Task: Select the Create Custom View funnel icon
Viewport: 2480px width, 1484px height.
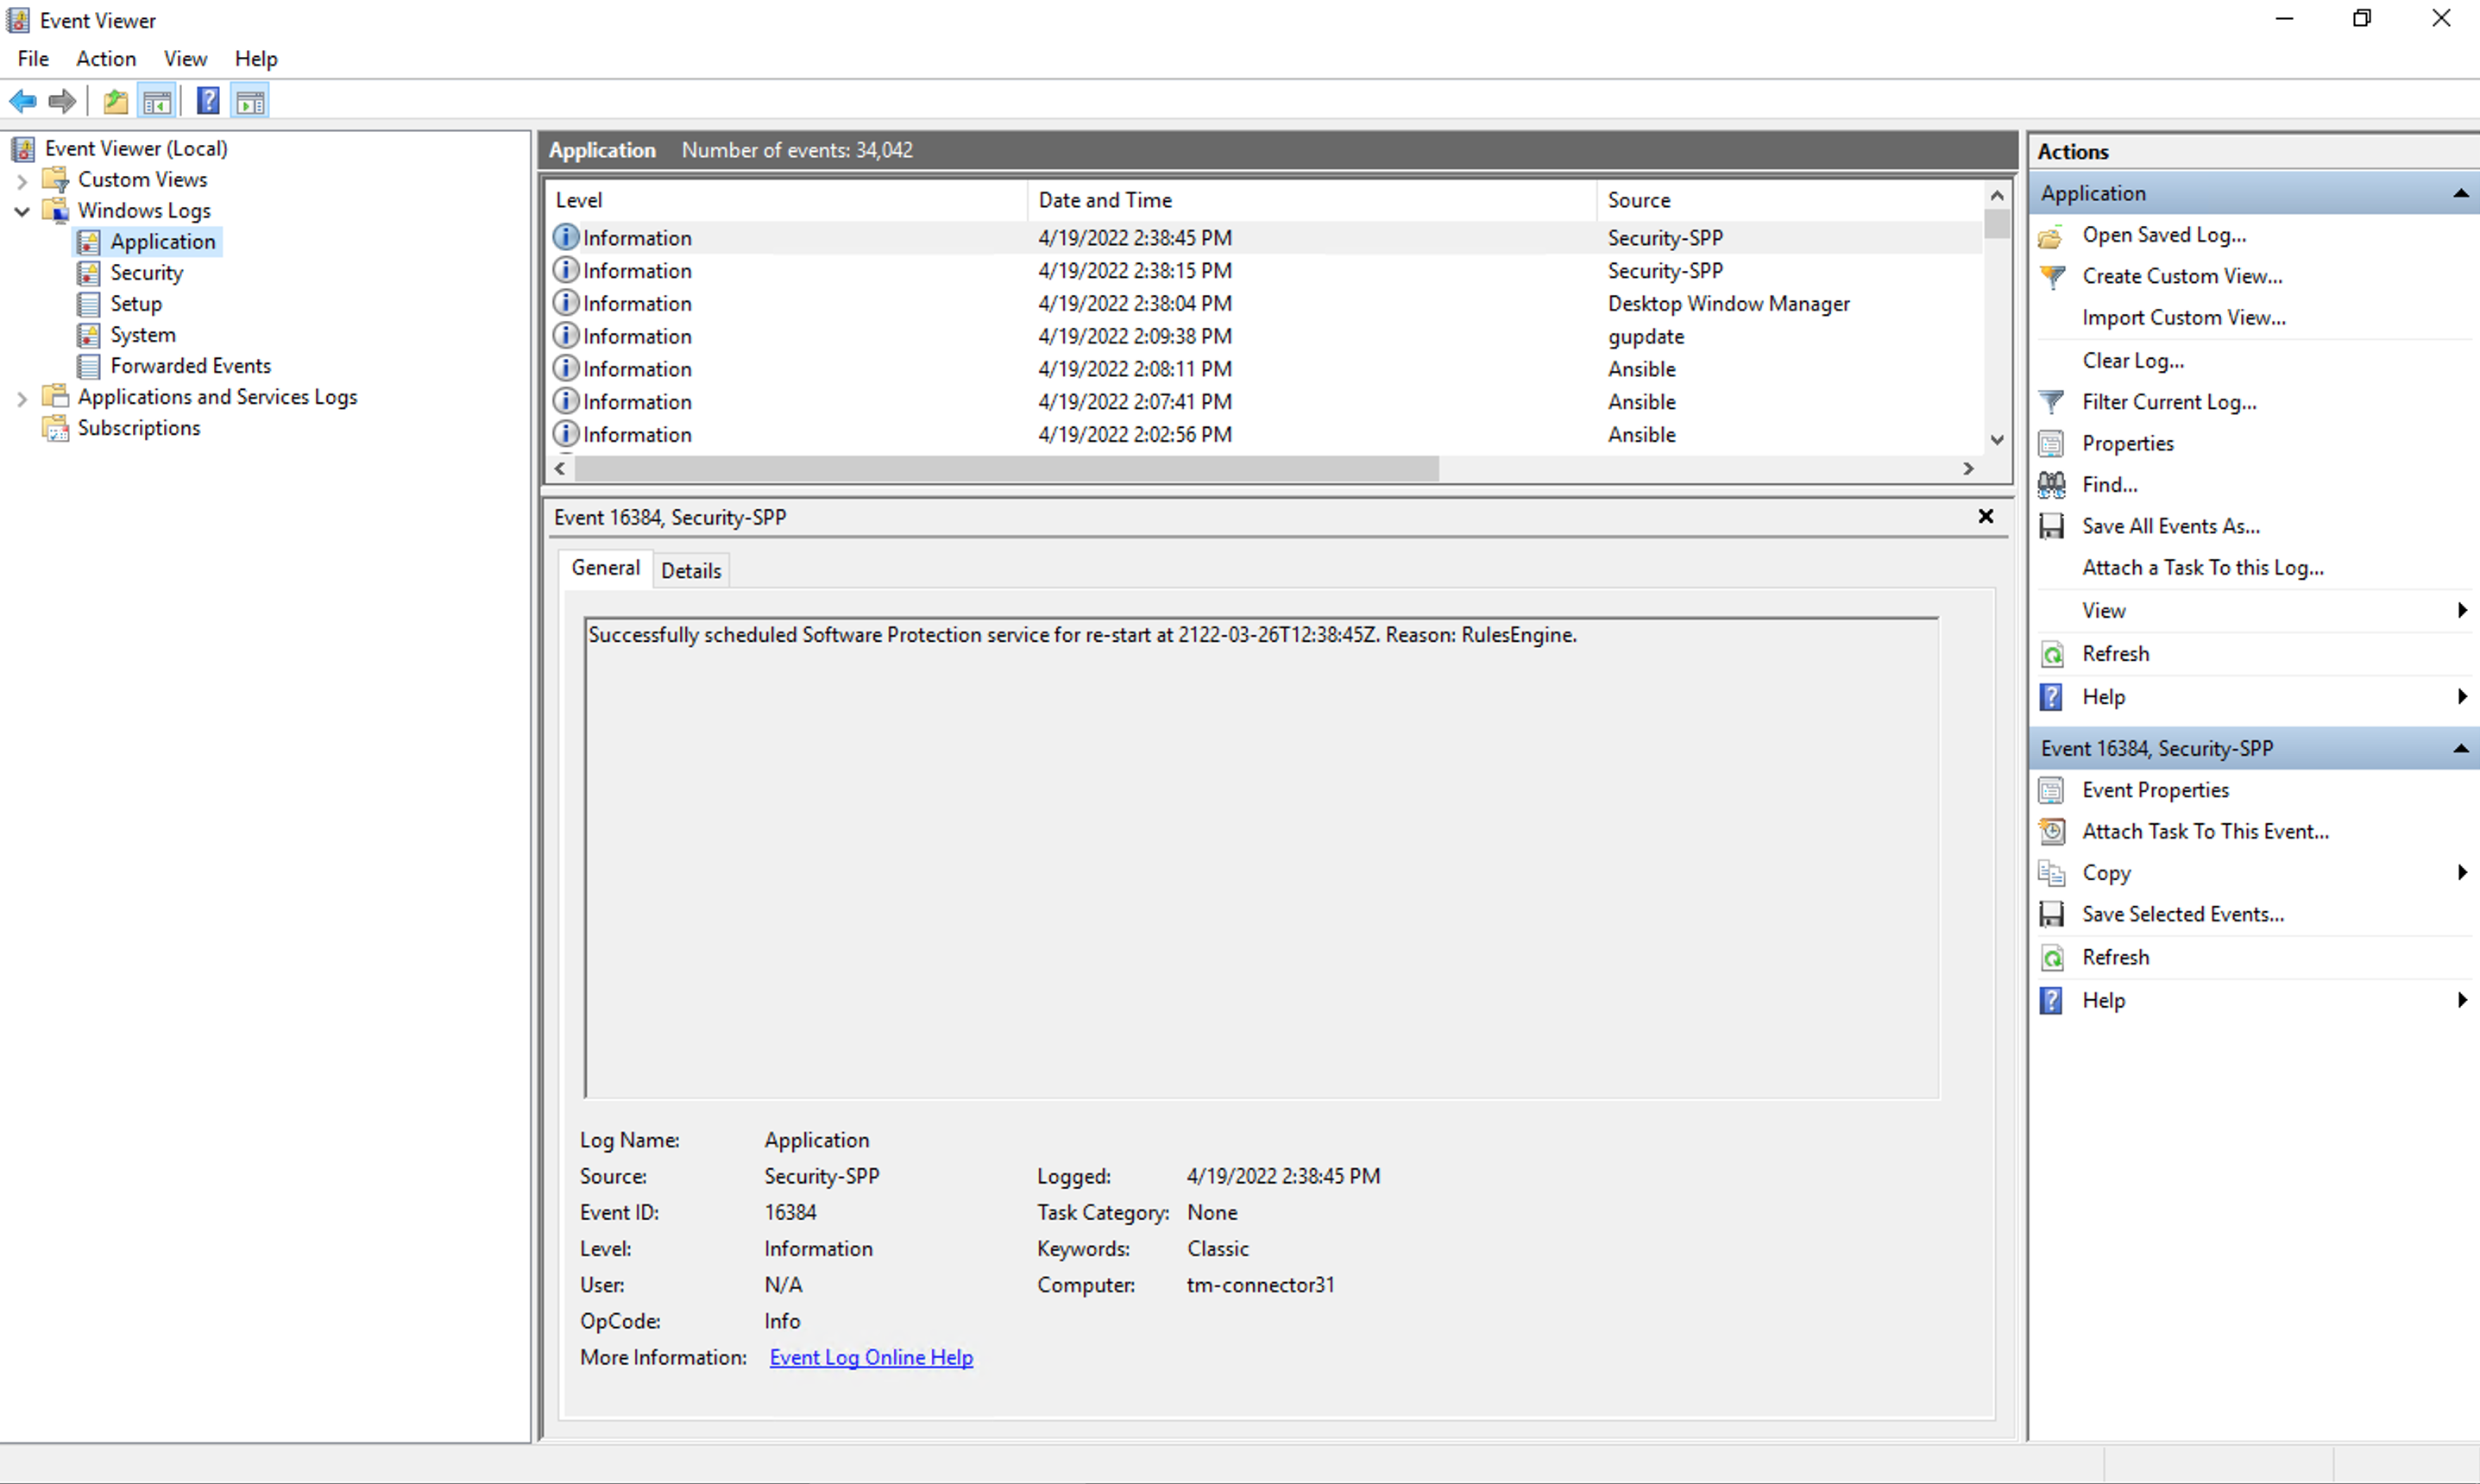Action: [x=2053, y=276]
